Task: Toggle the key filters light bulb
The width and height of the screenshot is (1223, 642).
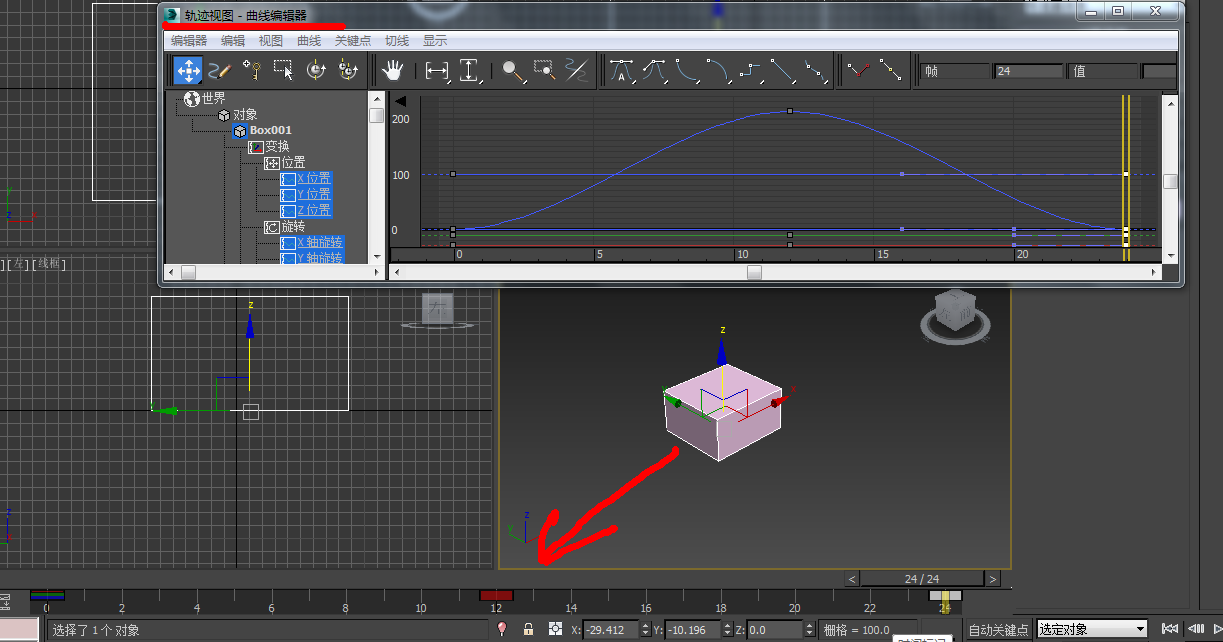Action: pyautogui.click(x=502, y=629)
